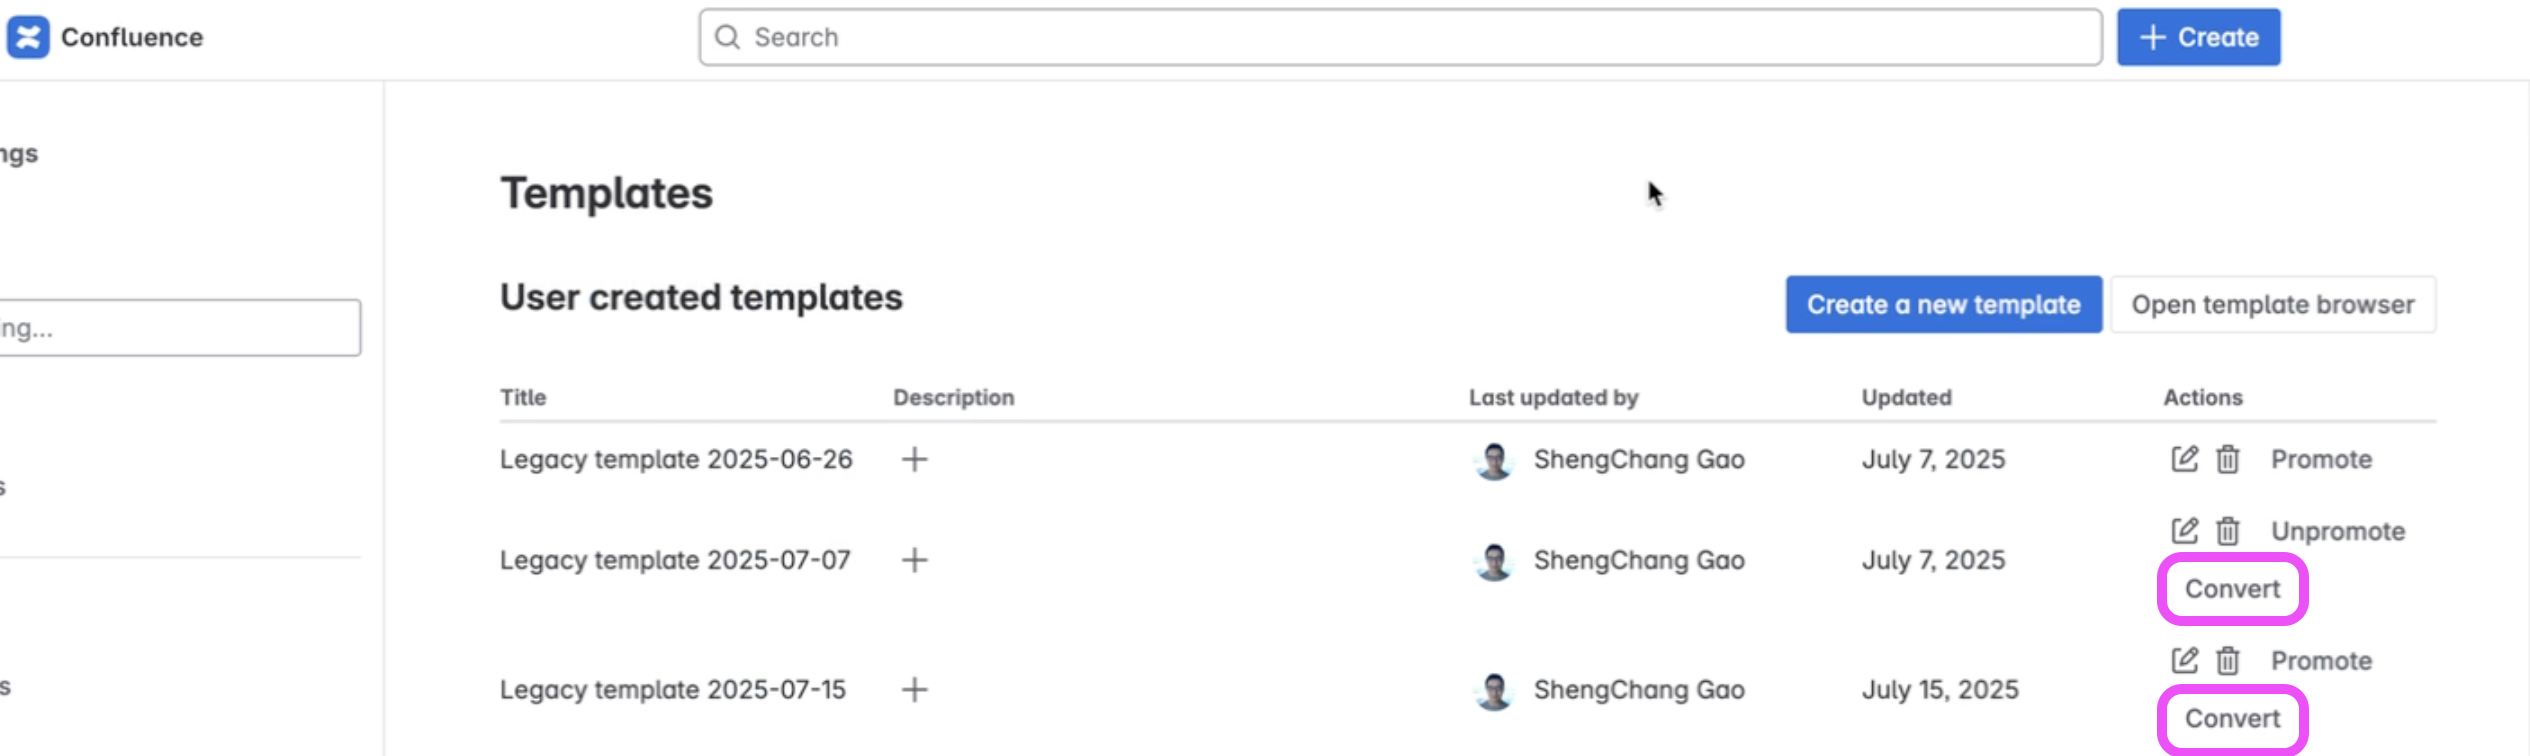Expand description for Legacy template 2025-07-15

(914, 689)
